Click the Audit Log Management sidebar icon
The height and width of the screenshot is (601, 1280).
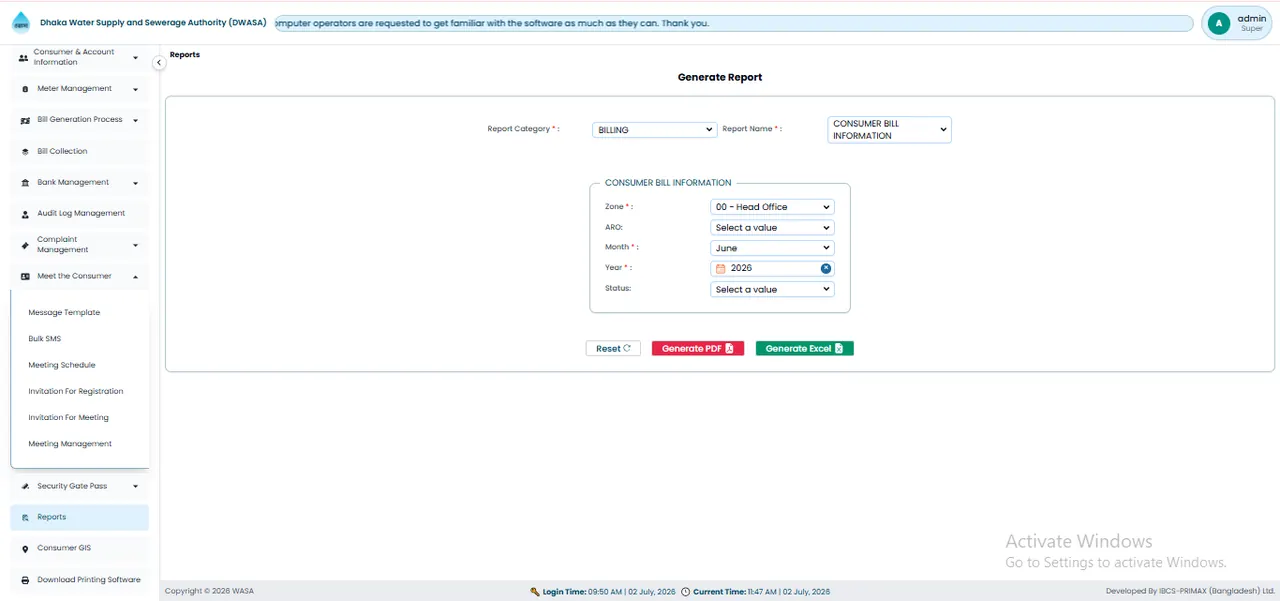pyautogui.click(x=25, y=214)
